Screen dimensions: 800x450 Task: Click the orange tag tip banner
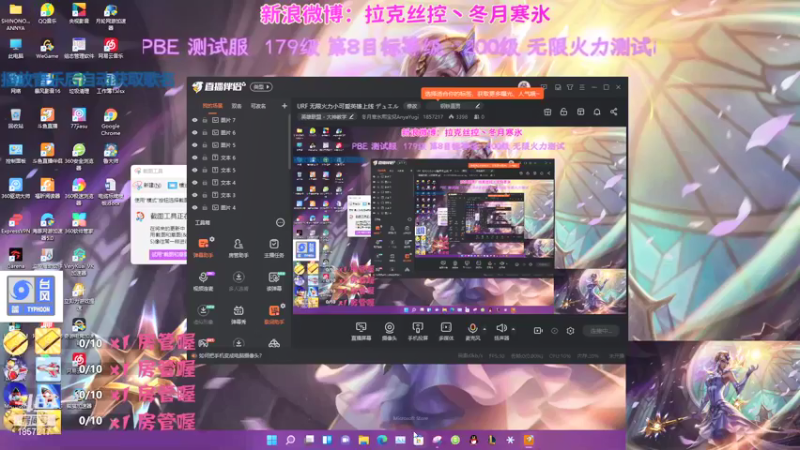482,94
